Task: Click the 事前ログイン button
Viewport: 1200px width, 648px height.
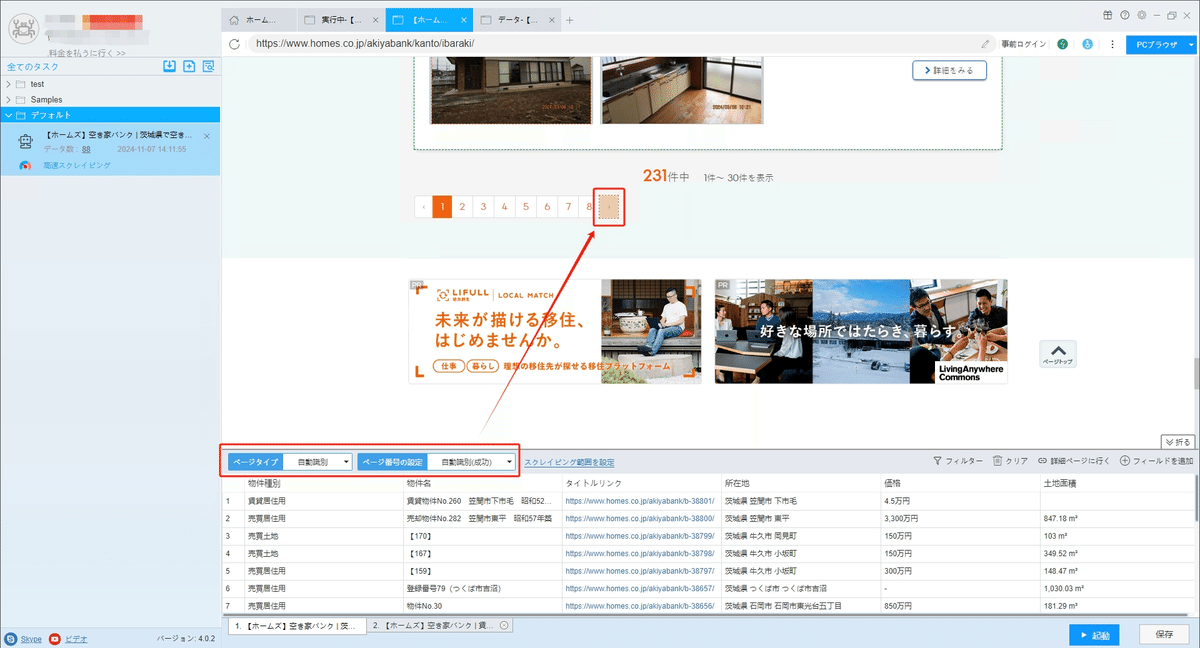Action: (x=1026, y=44)
